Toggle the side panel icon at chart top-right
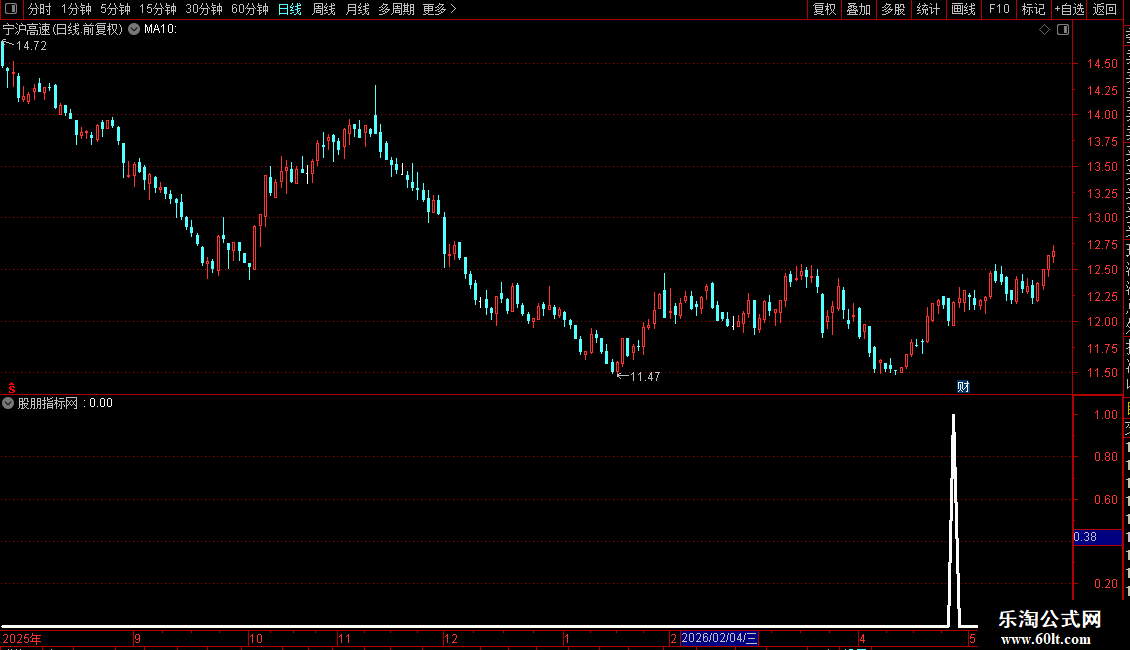The height and width of the screenshot is (650, 1130). (x=1063, y=30)
